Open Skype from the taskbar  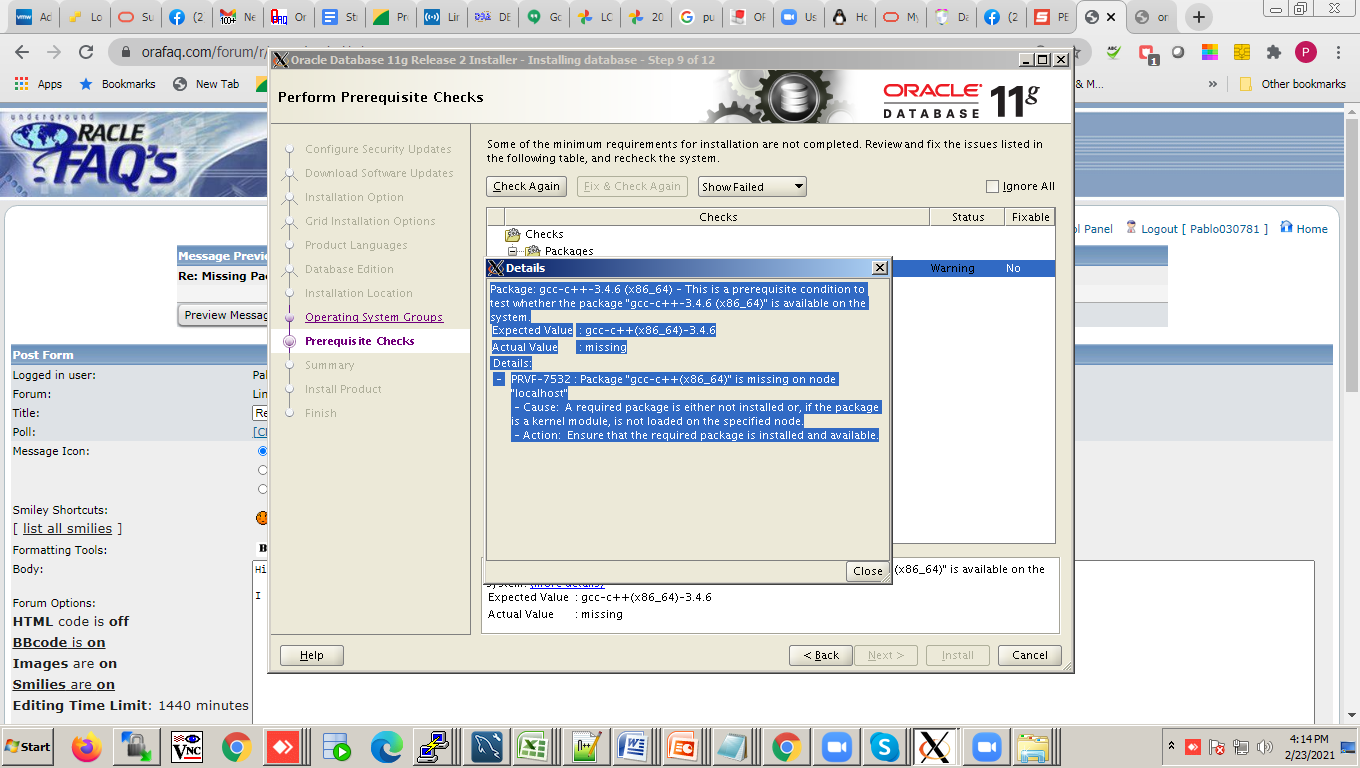click(884, 747)
